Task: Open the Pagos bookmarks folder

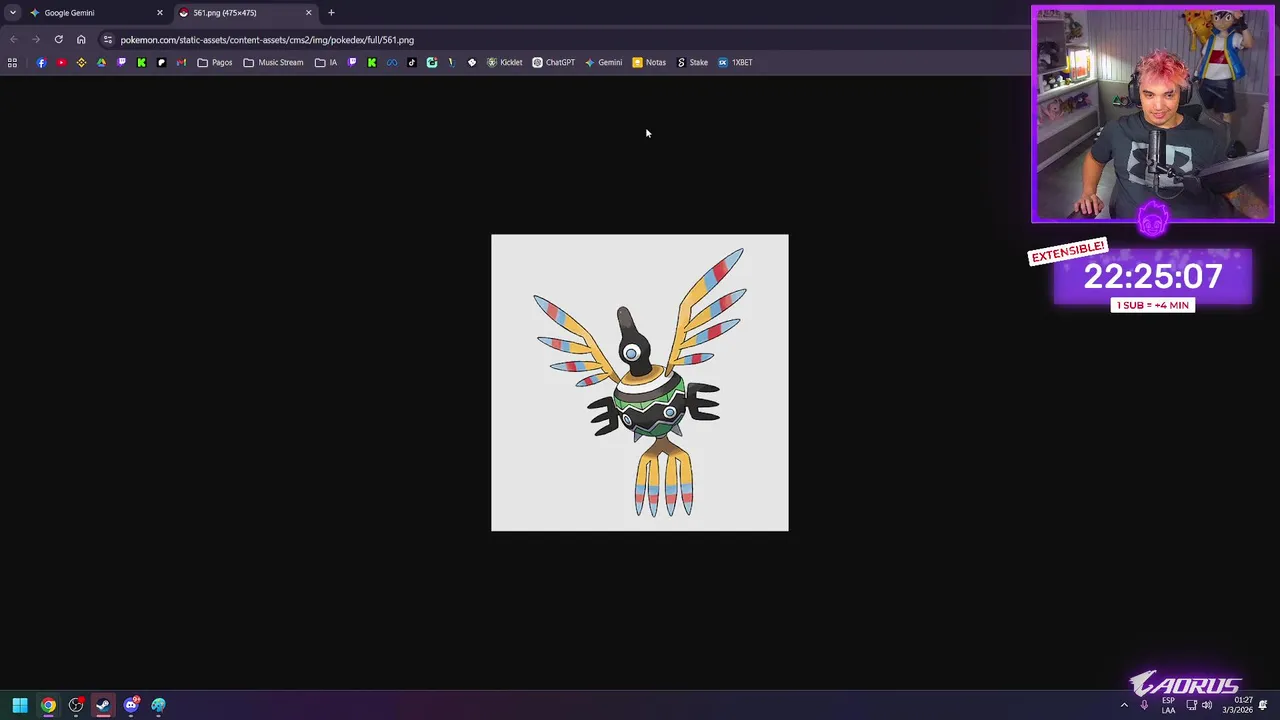Action: pos(215,62)
